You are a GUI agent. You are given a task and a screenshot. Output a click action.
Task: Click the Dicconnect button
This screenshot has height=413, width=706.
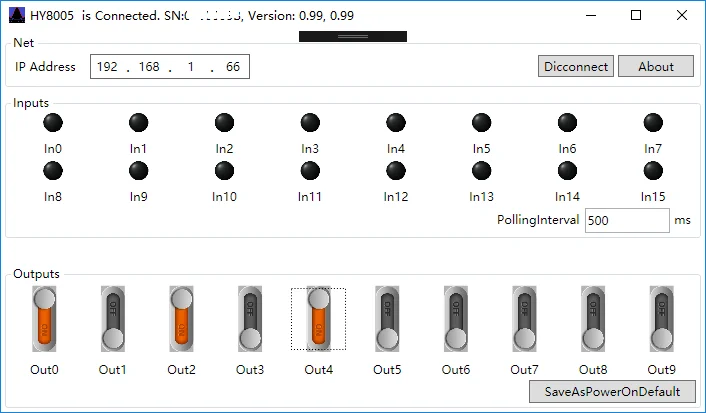point(576,66)
